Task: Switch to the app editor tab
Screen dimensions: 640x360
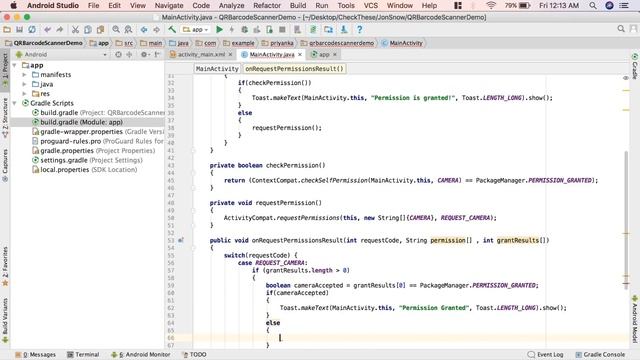Action: coord(324,54)
